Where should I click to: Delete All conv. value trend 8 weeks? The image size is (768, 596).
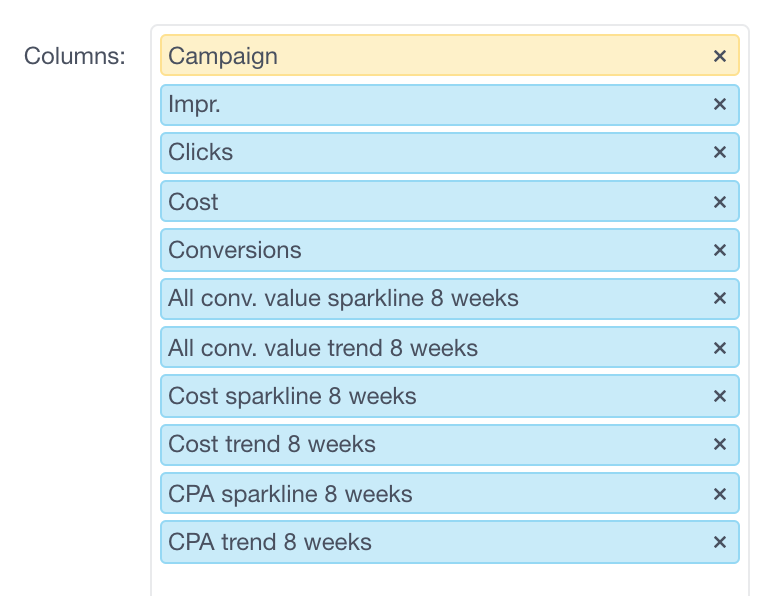point(719,348)
